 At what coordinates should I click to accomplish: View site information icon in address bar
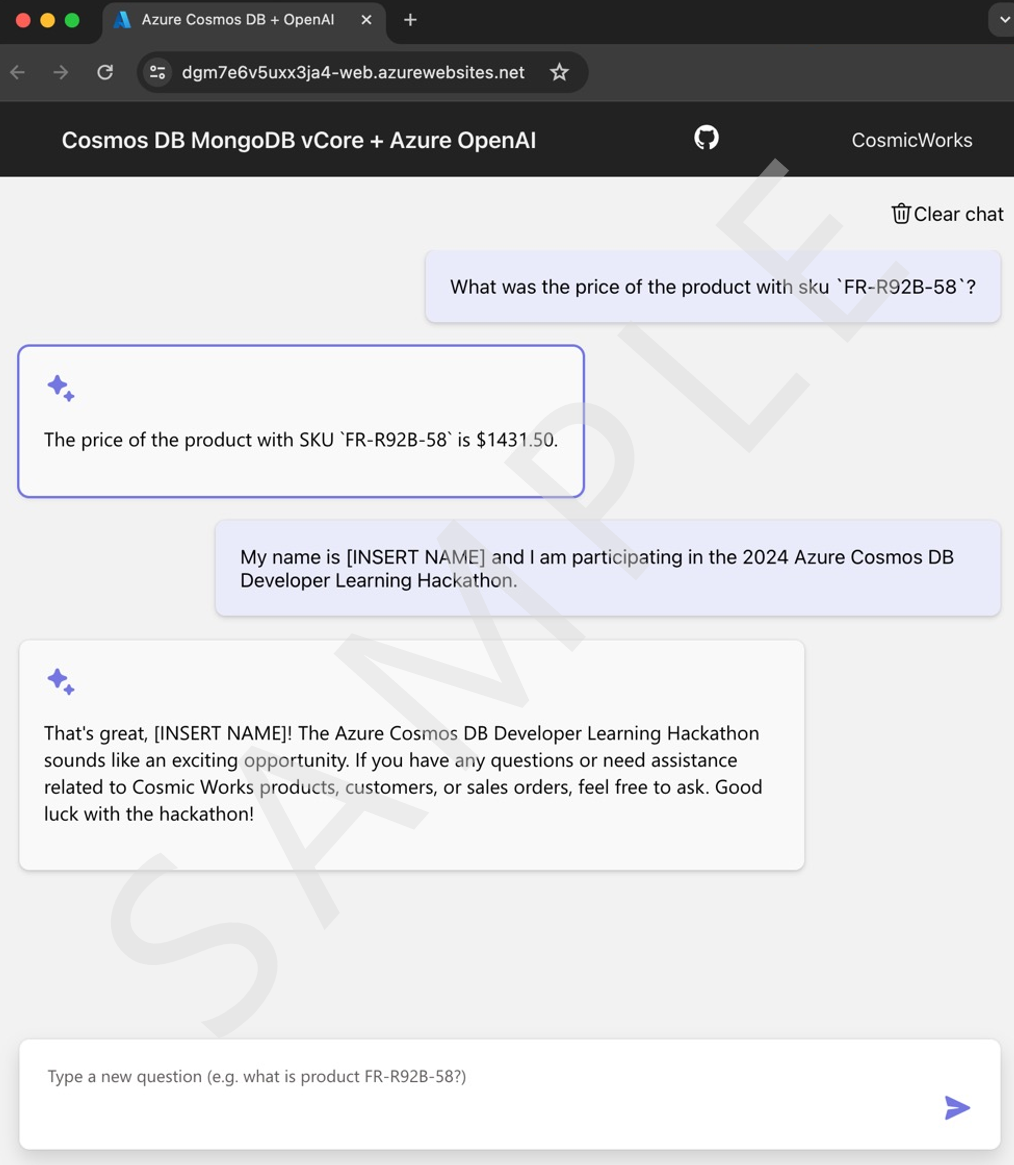tap(157, 72)
